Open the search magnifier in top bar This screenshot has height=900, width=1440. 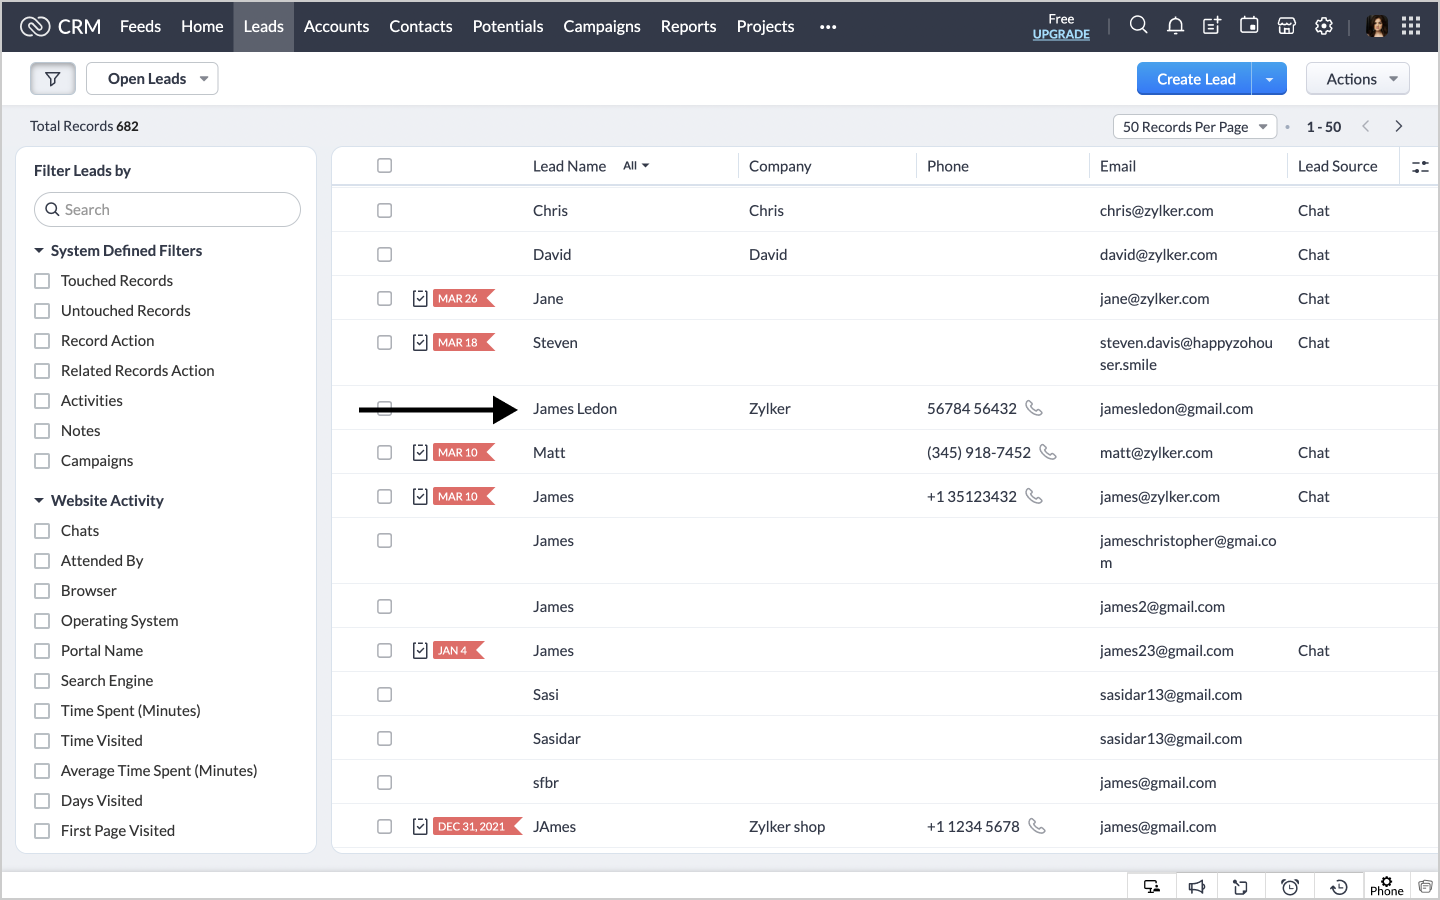click(1138, 26)
